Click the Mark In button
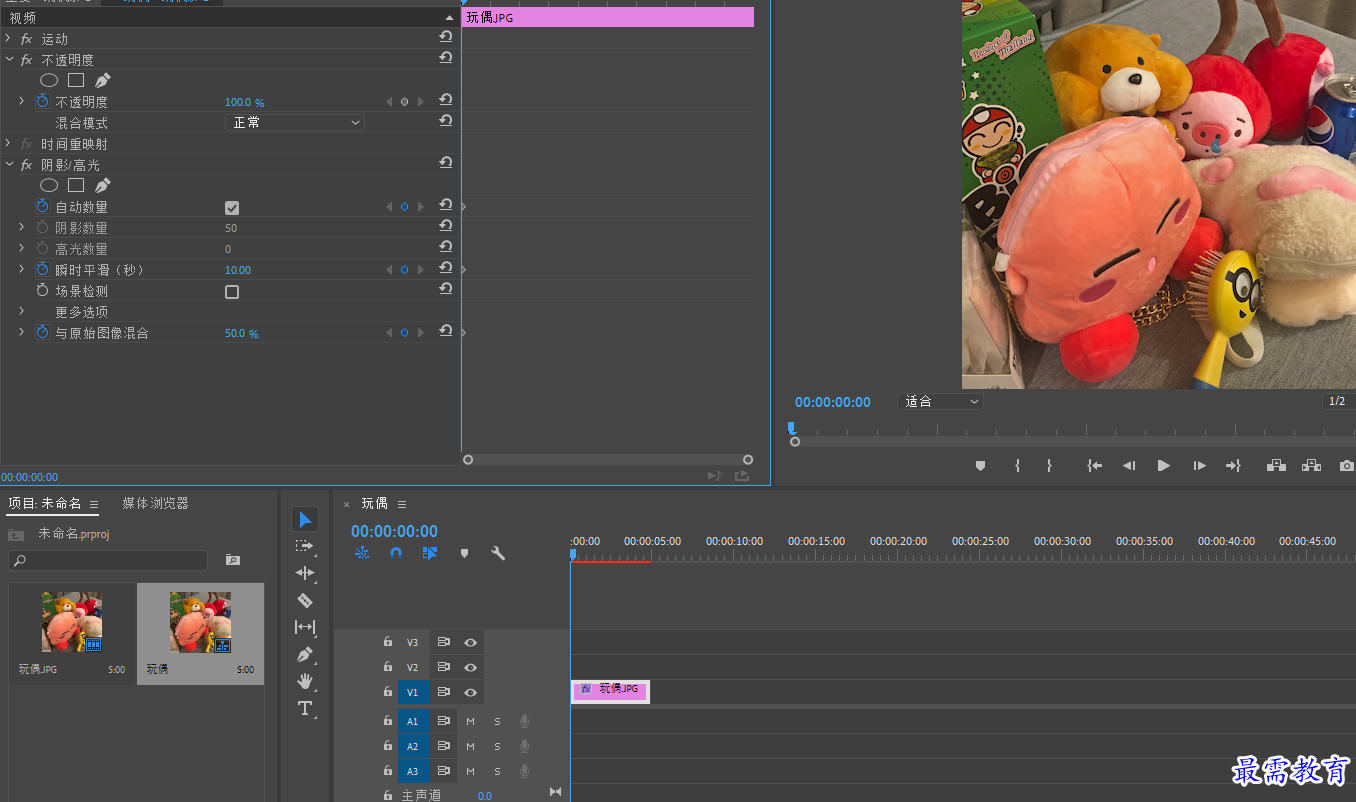1356x802 pixels. point(1017,466)
